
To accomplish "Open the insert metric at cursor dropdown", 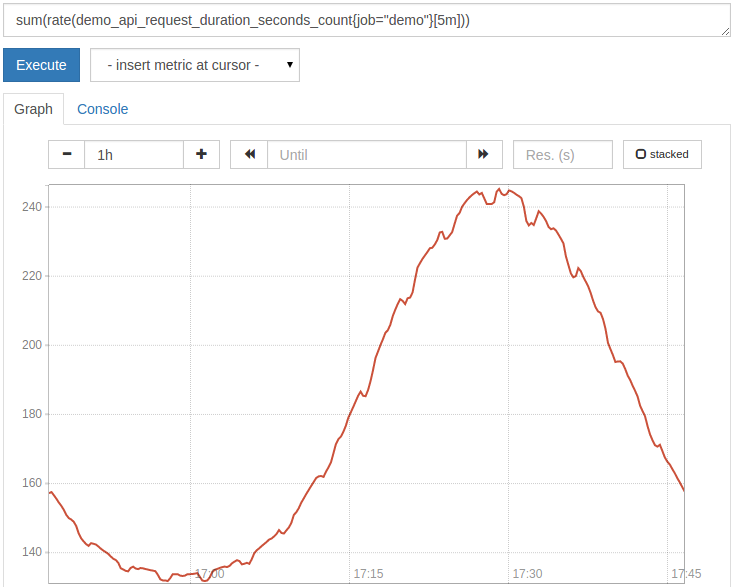I will (195, 65).
